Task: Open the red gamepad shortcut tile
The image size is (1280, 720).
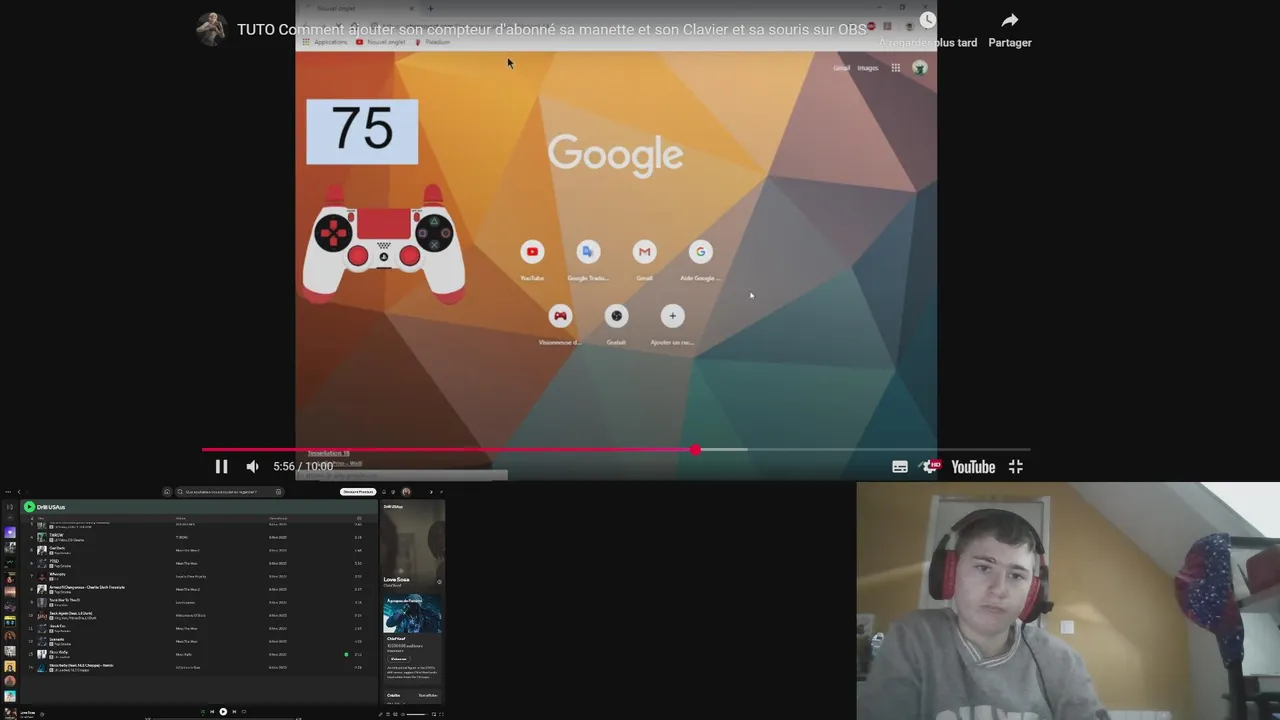Action: (560, 316)
